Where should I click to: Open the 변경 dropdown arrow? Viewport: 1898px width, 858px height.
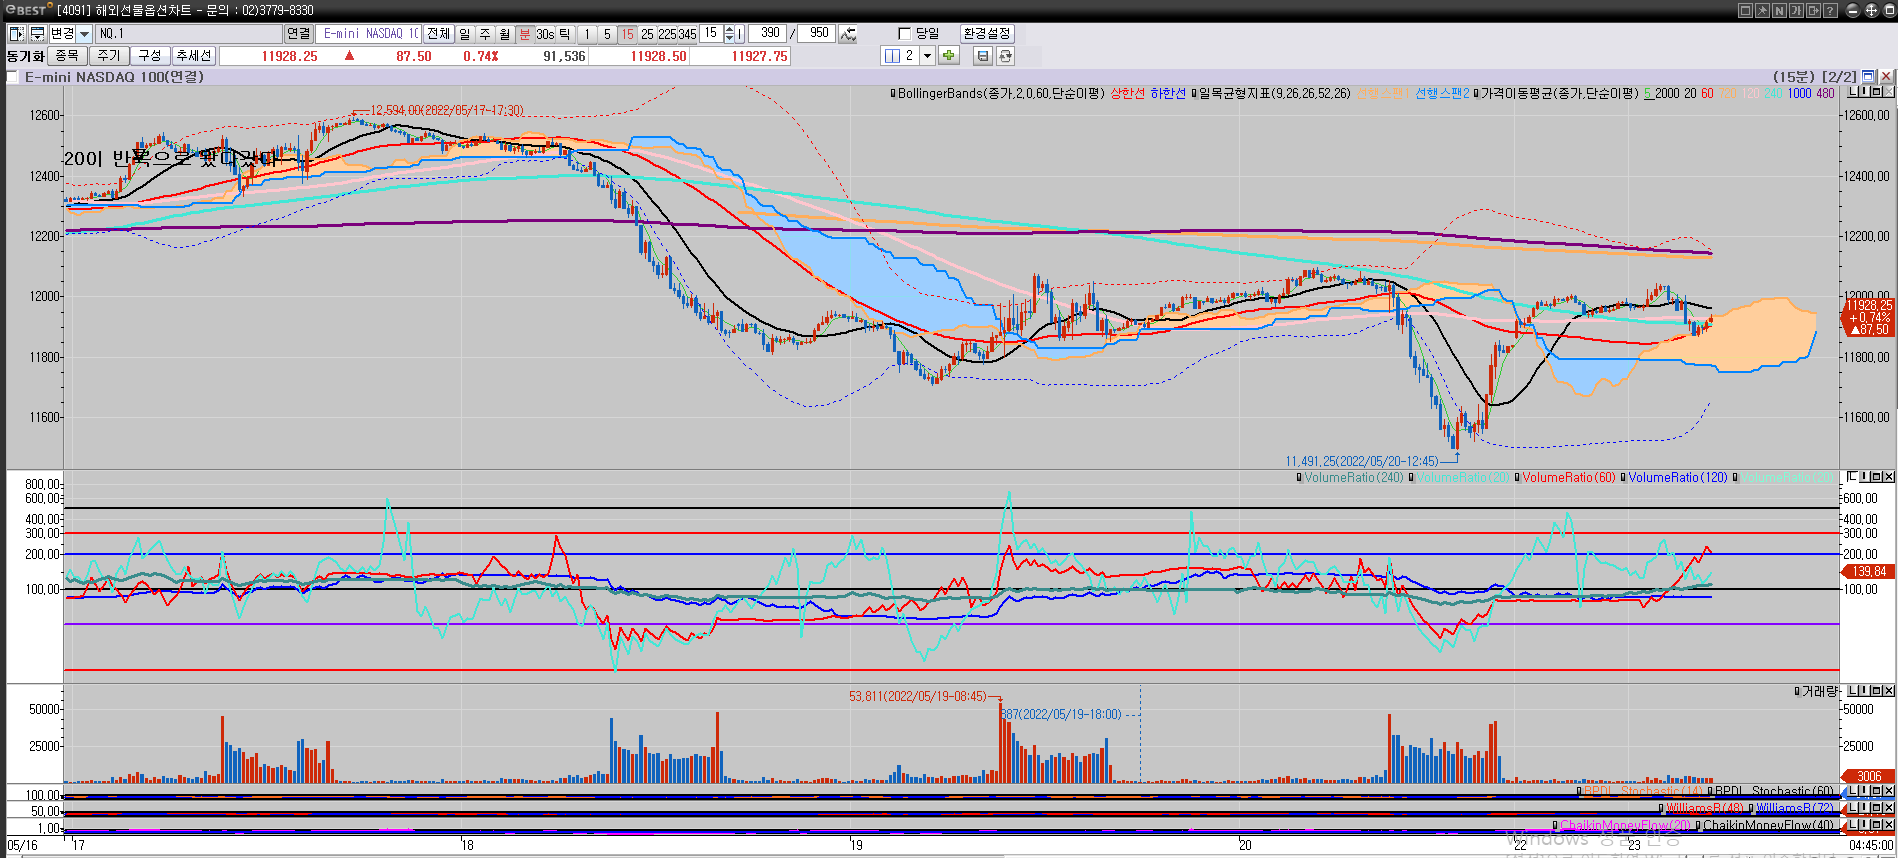click(85, 34)
